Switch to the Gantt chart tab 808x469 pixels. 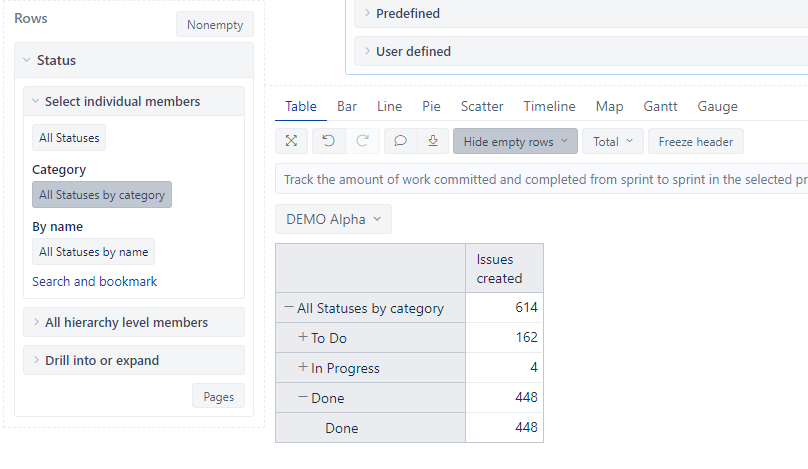pyautogui.click(x=660, y=106)
